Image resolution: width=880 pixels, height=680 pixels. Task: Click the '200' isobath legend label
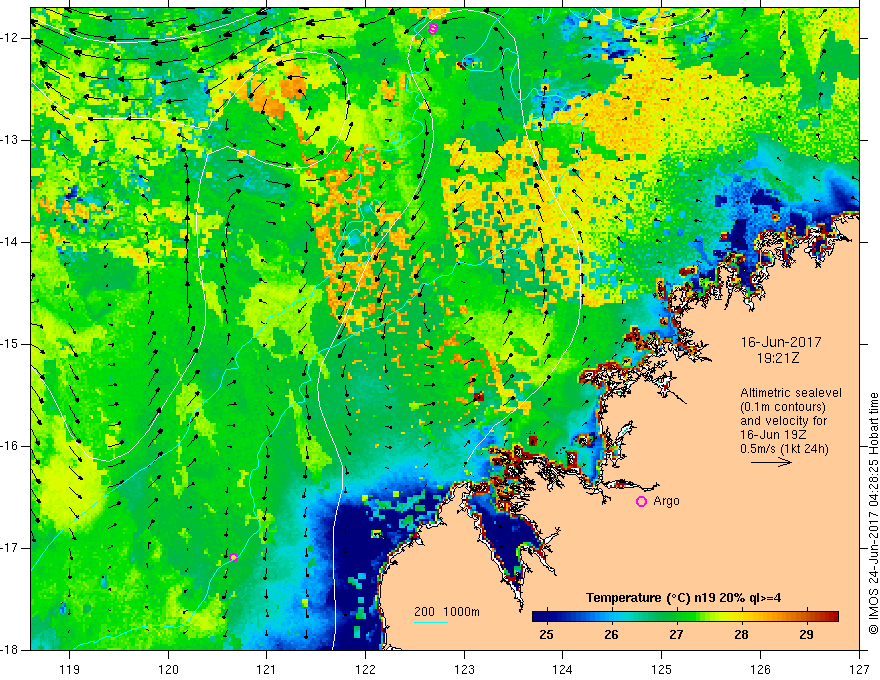pyautogui.click(x=424, y=612)
